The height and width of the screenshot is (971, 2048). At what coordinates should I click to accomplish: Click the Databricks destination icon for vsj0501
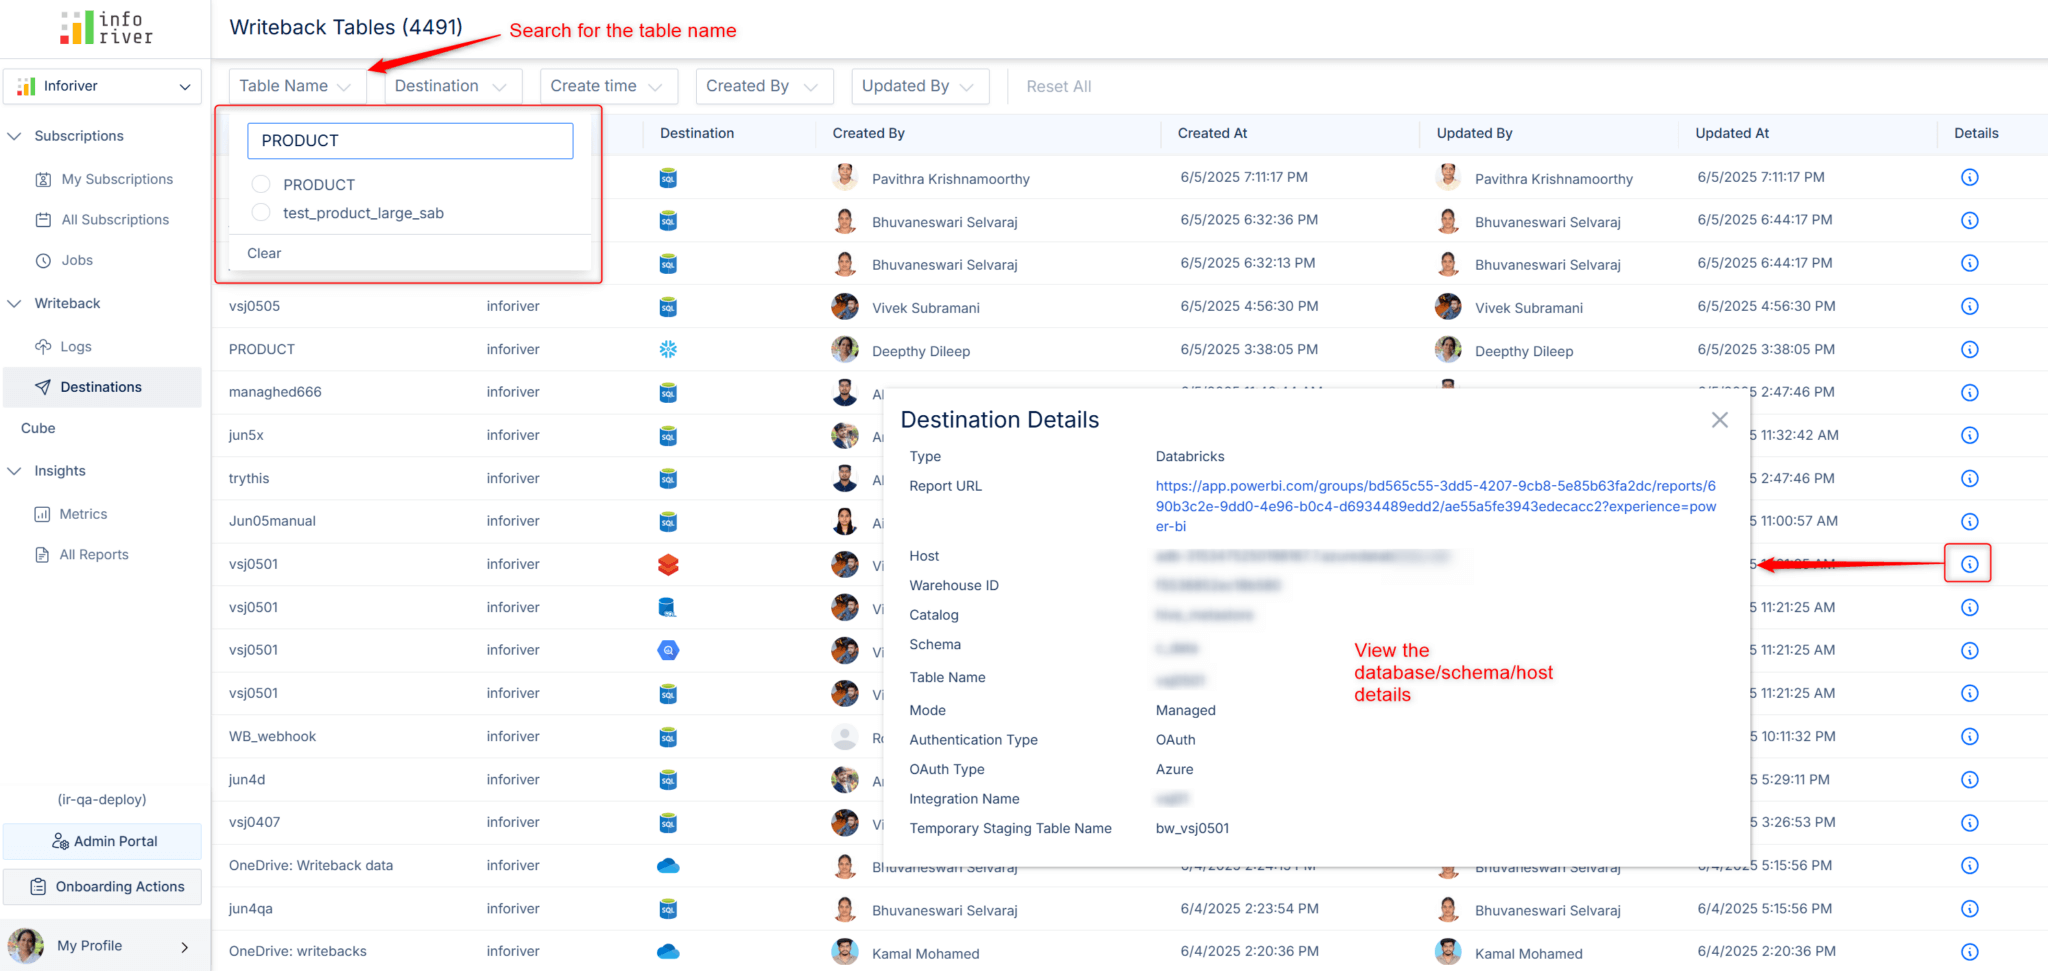tap(668, 564)
